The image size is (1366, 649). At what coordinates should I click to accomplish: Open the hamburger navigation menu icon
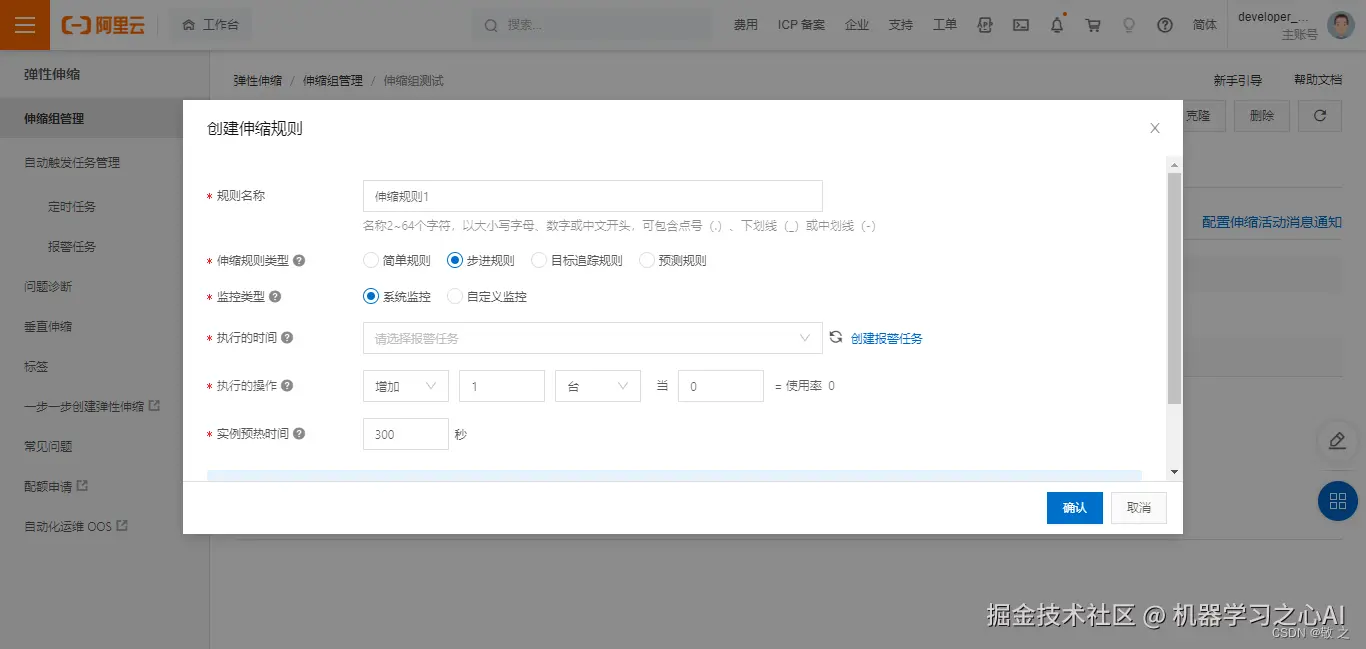(x=25, y=25)
